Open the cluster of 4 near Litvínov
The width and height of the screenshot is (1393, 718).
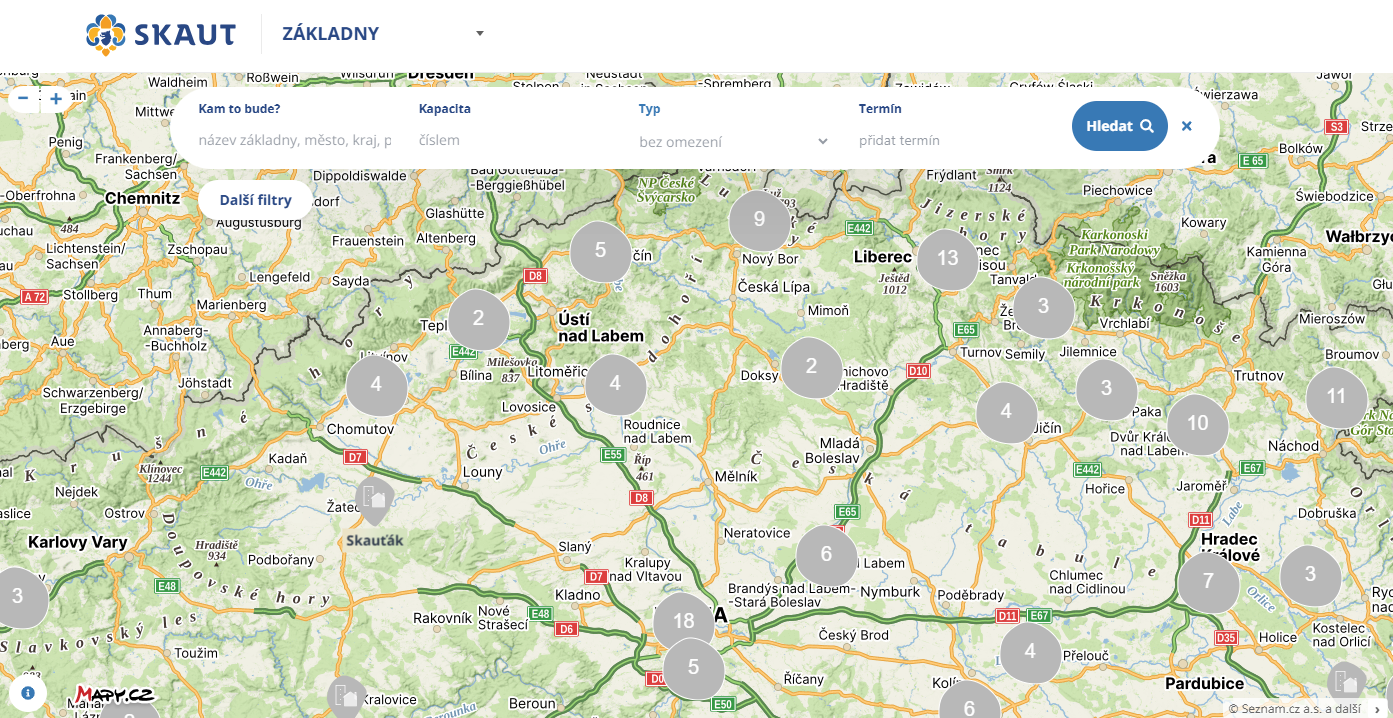click(376, 385)
